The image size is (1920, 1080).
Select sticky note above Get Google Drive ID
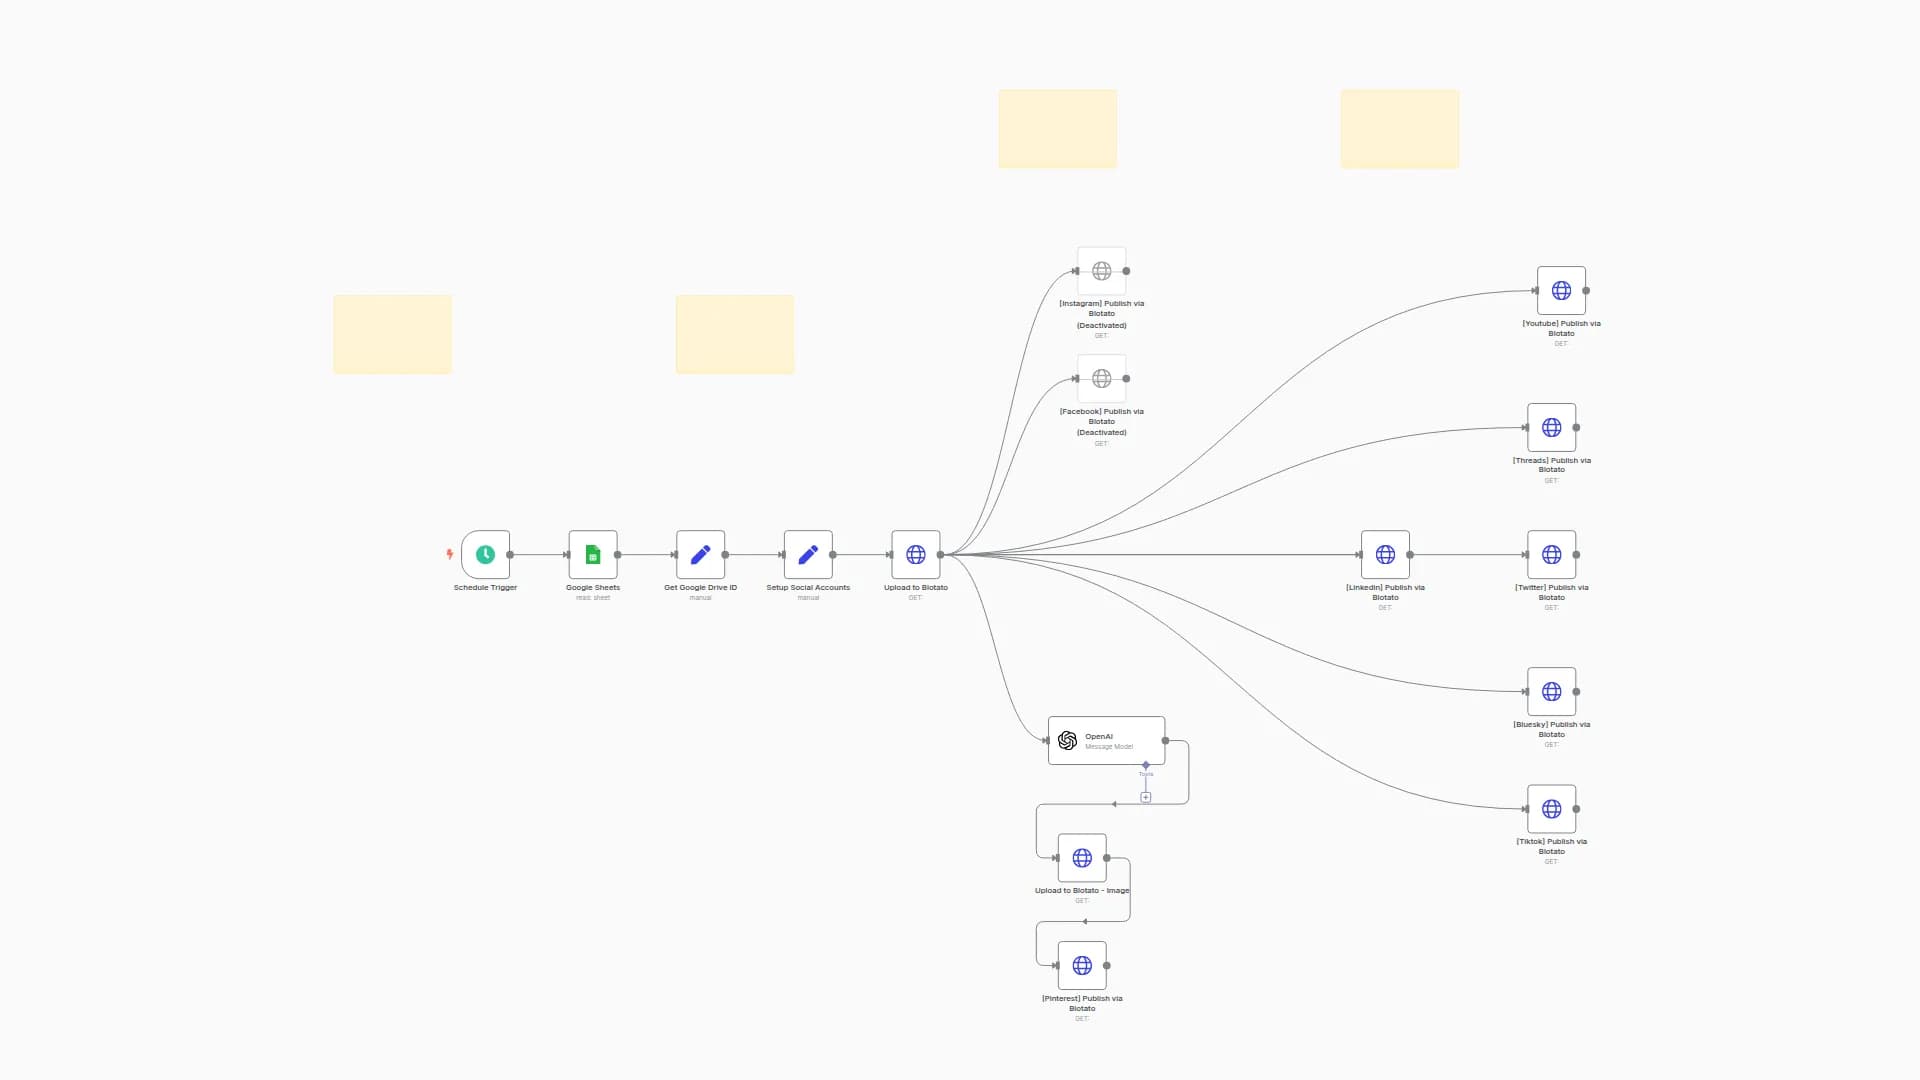pos(735,334)
